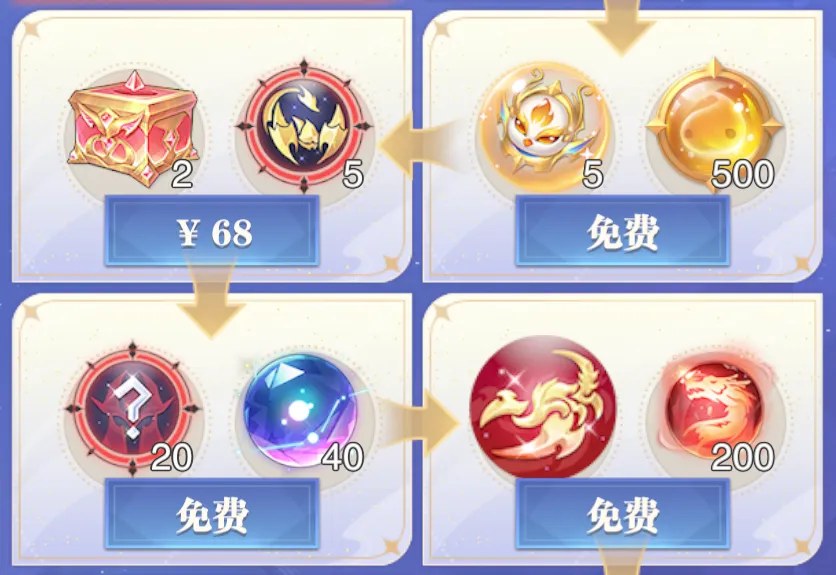Tap the 500 quantity on the coin orb
836x575 pixels.
(742, 174)
